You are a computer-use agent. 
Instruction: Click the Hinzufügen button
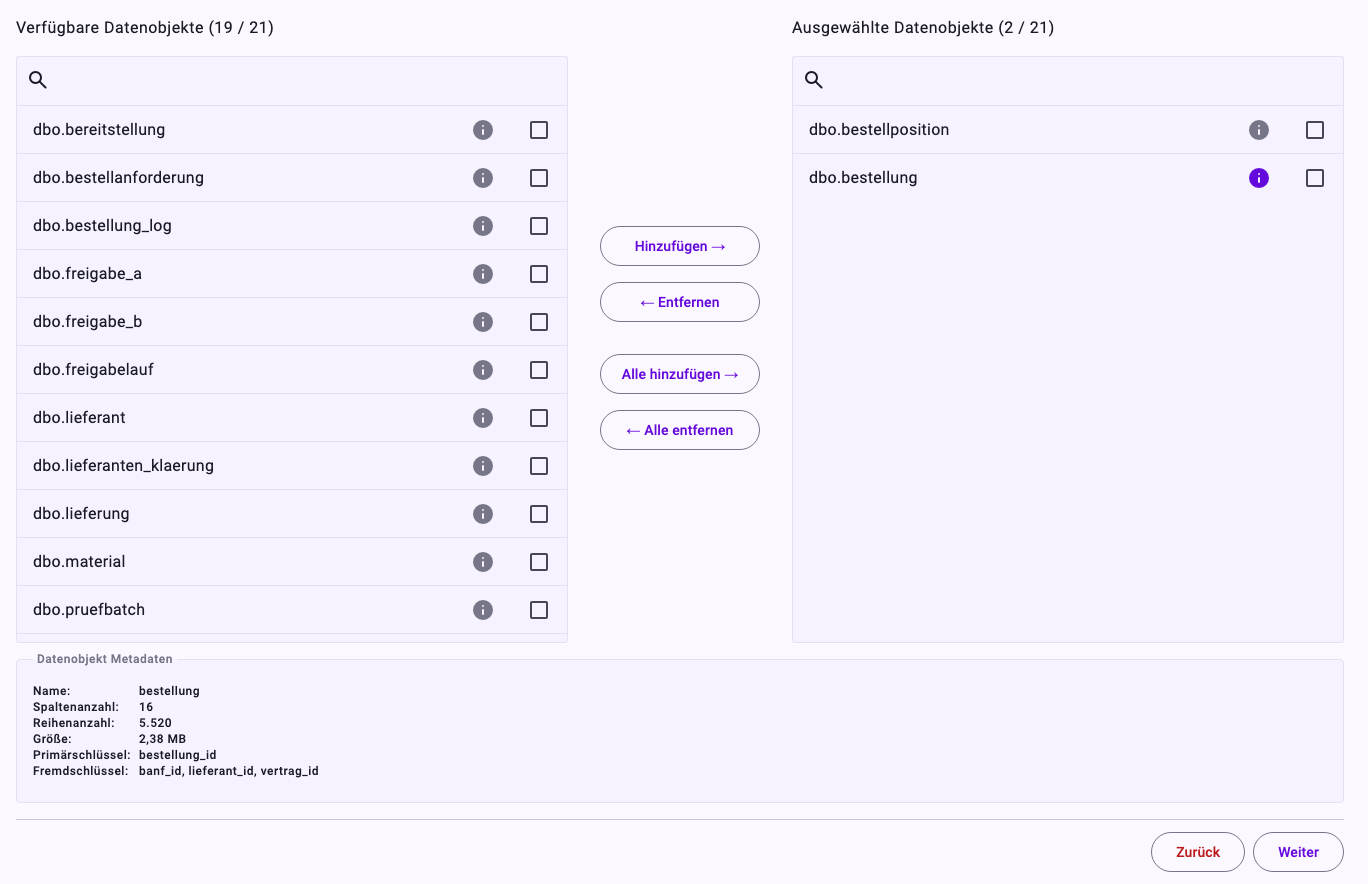click(680, 246)
